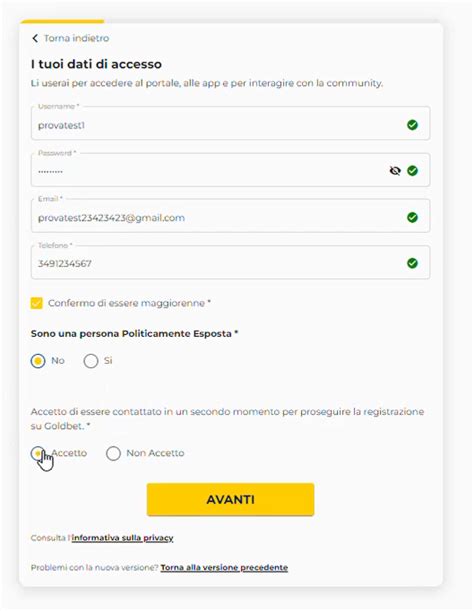This screenshot has height=611, width=474.
Task: Click the yellow AVANTI button
Action: [x=230, y=499]
